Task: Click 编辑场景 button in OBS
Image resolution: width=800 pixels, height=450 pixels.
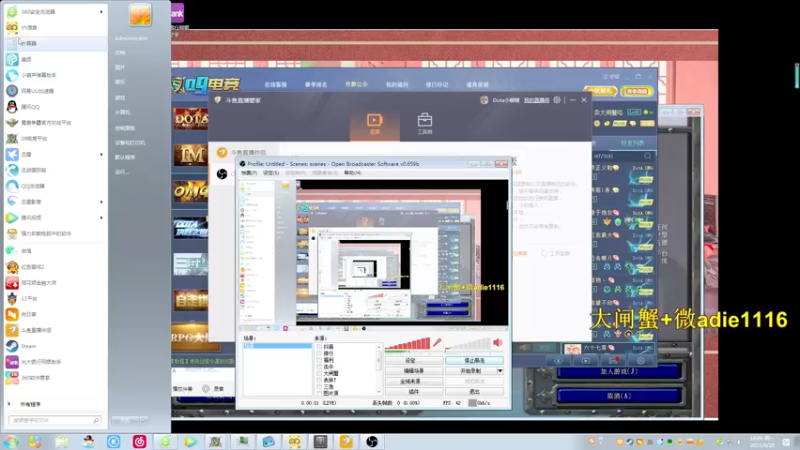Action: point(413,371)
